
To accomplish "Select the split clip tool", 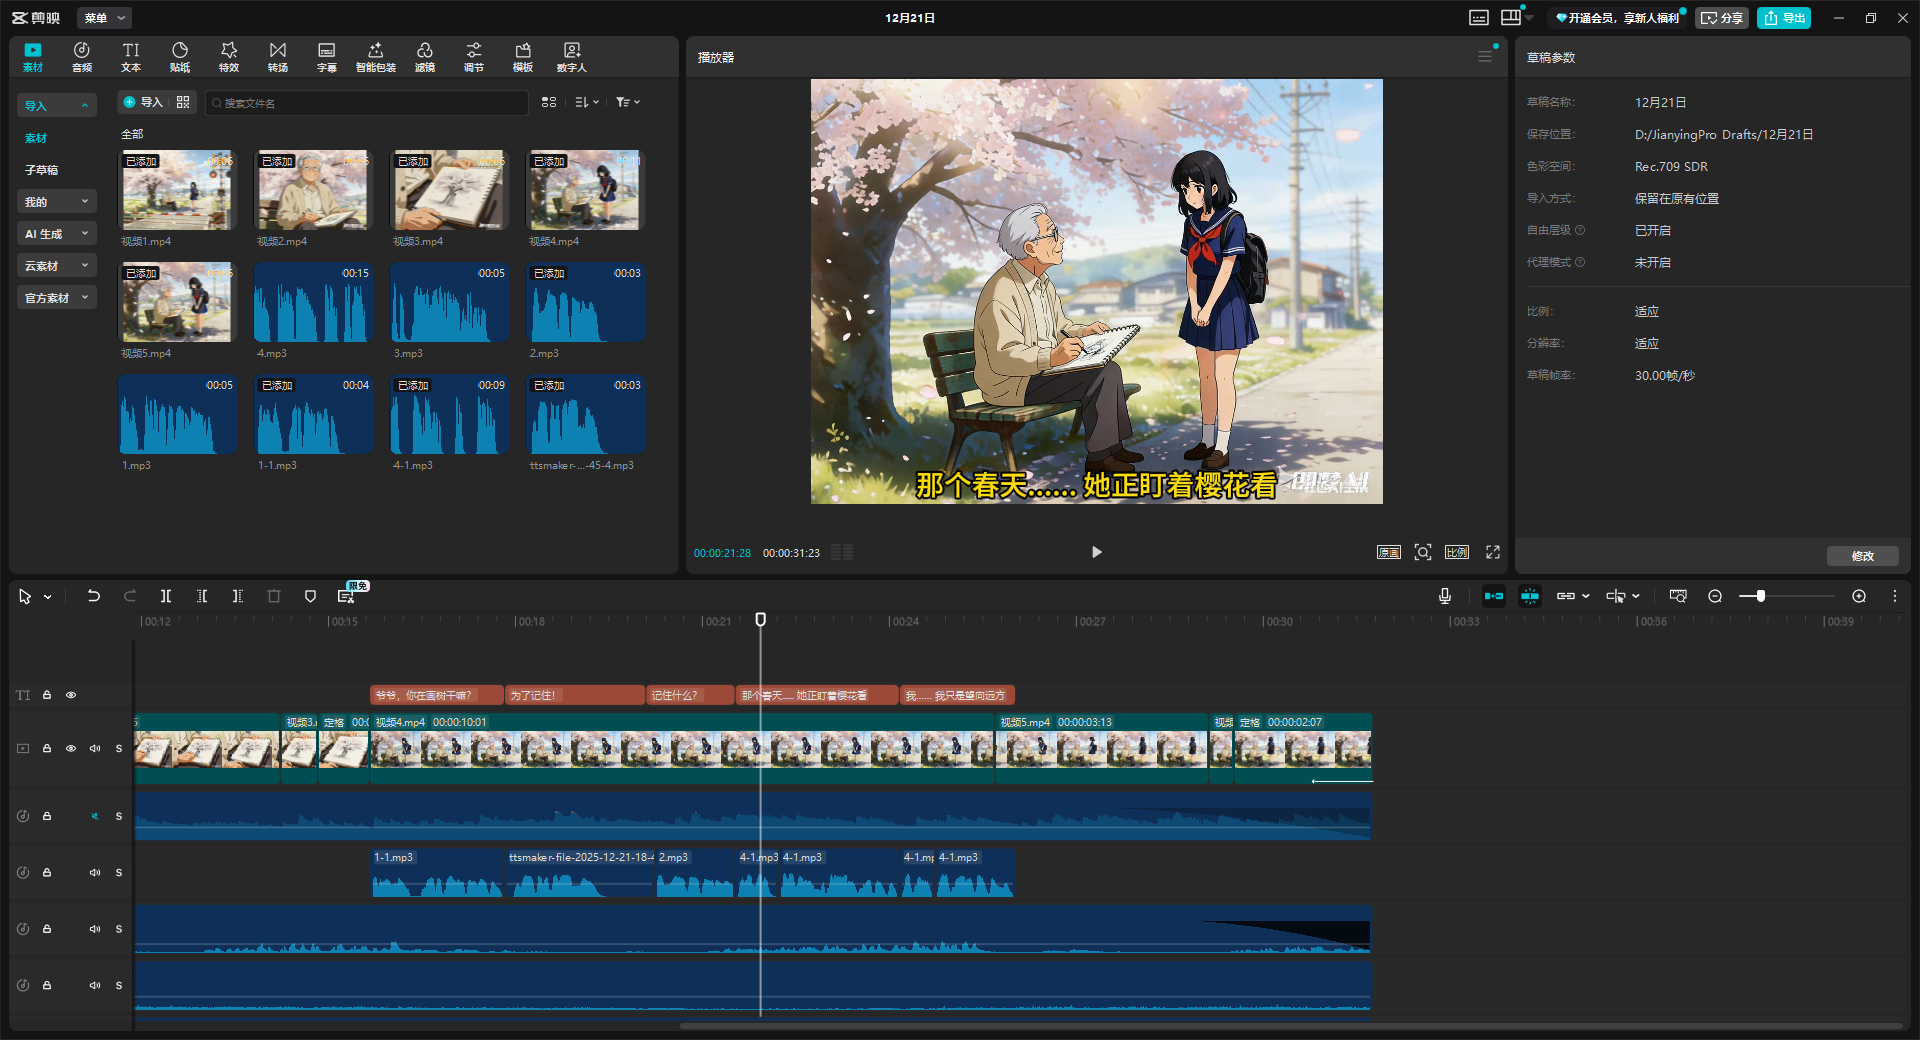I will (x=166, y=596).
